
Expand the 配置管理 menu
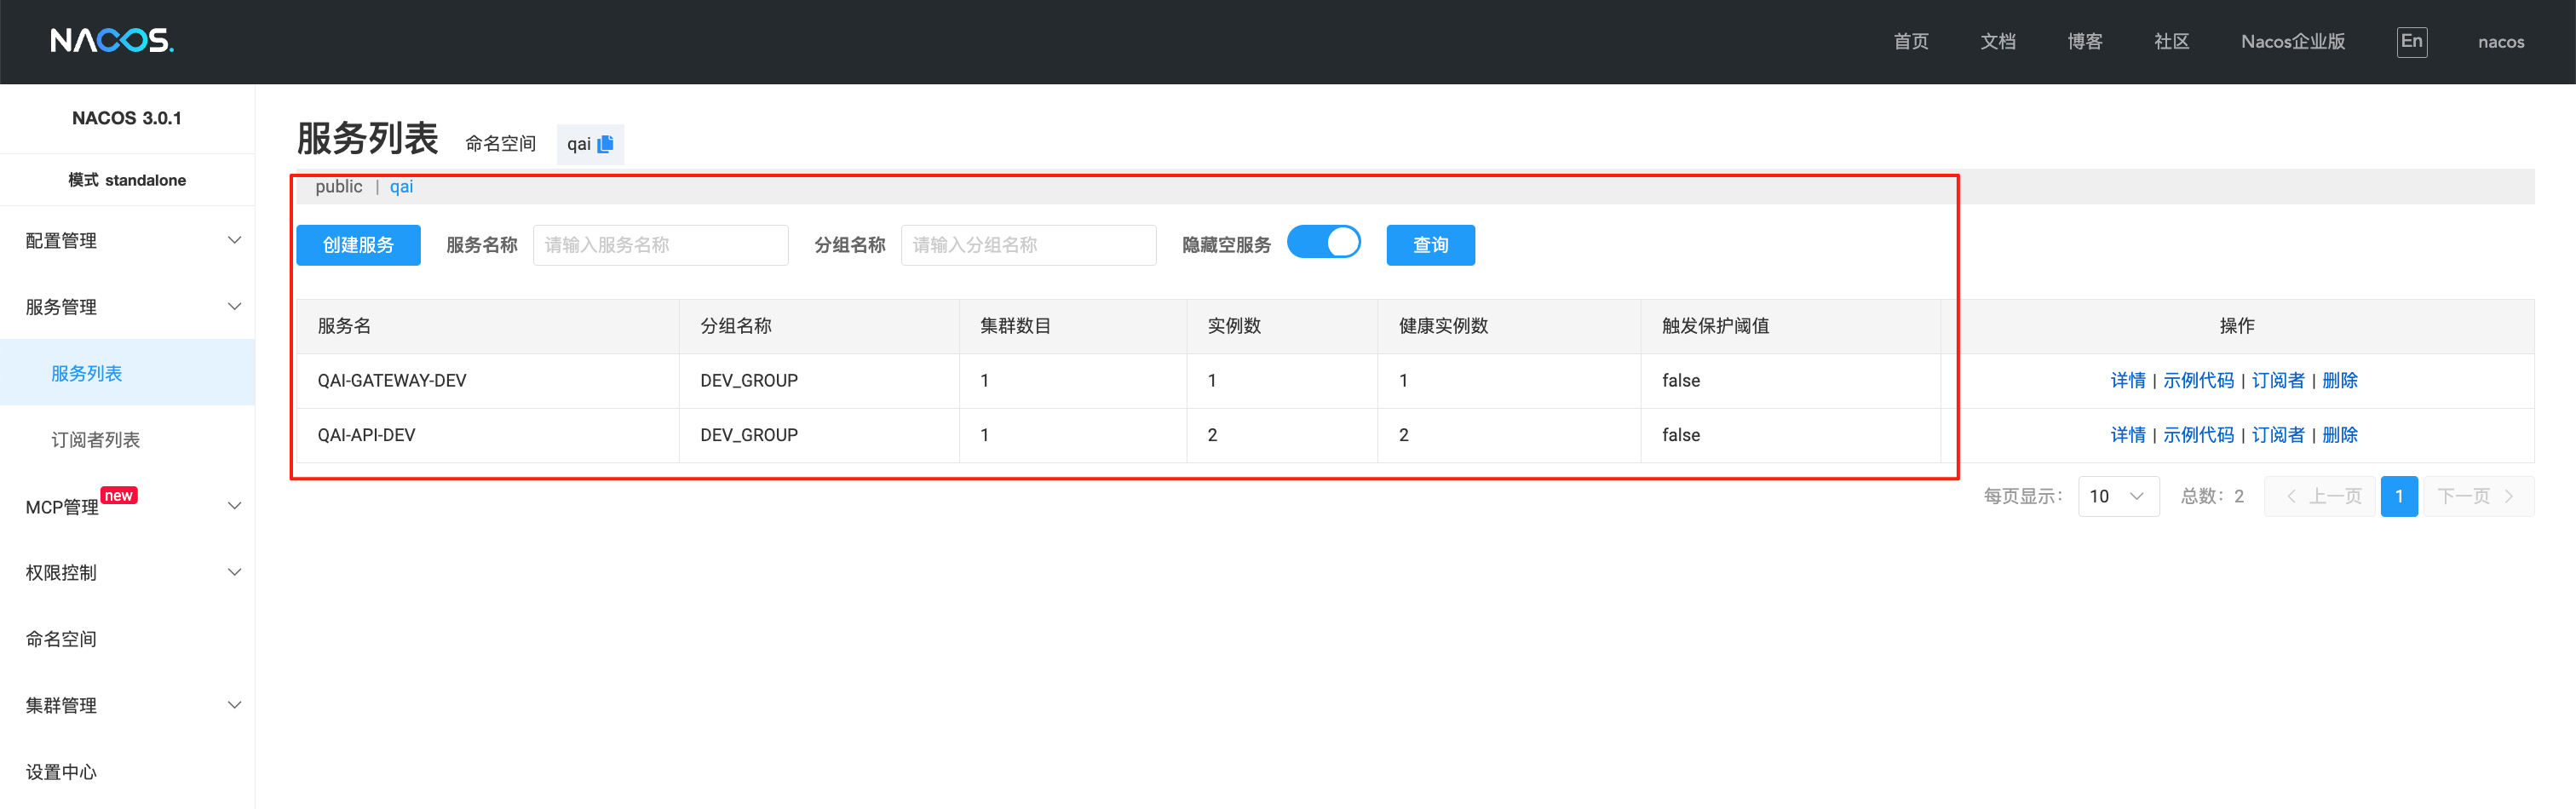[127, 240]
